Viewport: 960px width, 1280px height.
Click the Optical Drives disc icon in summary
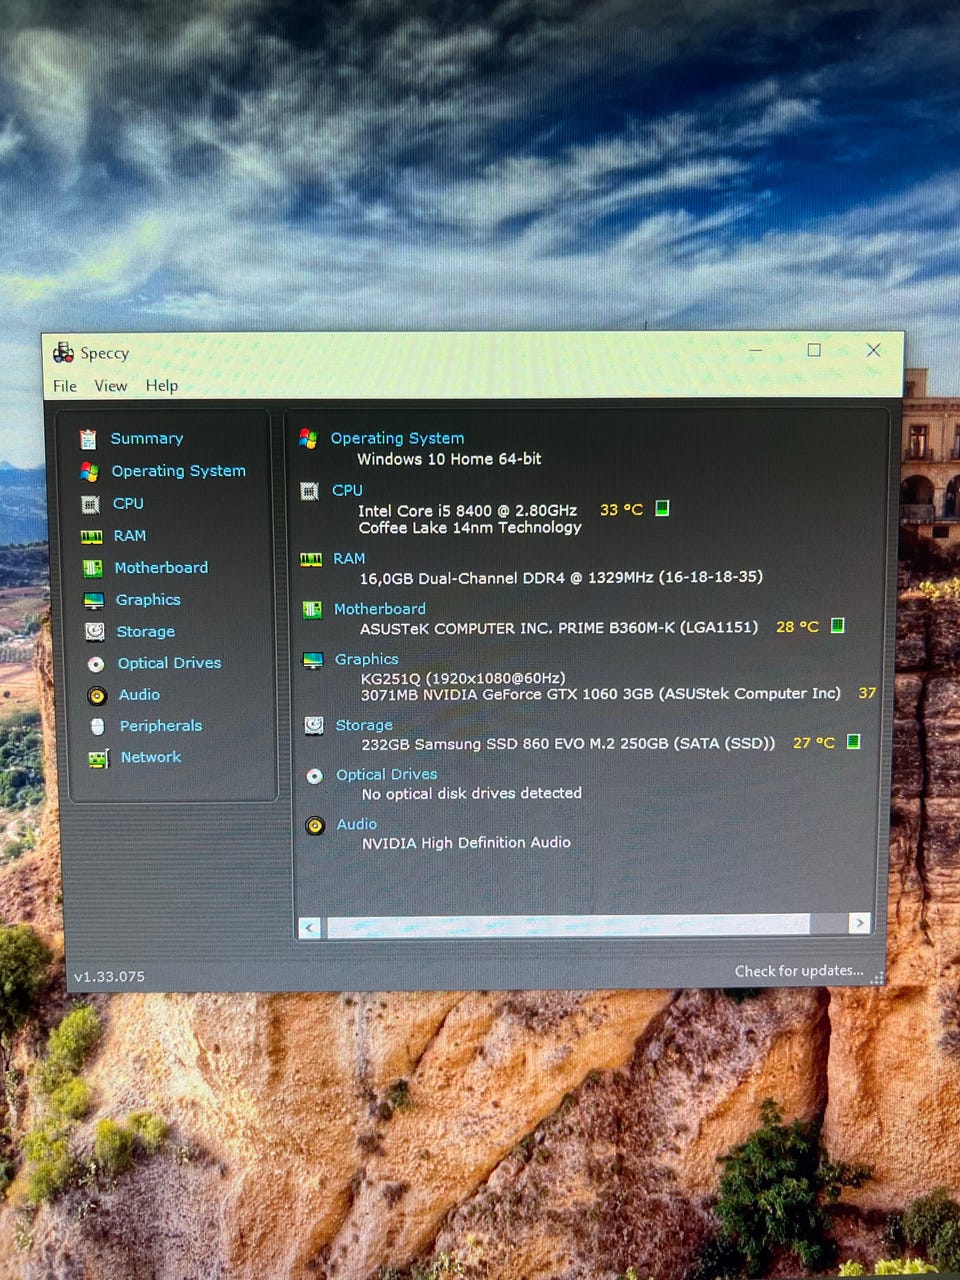(x=315, y=776)
